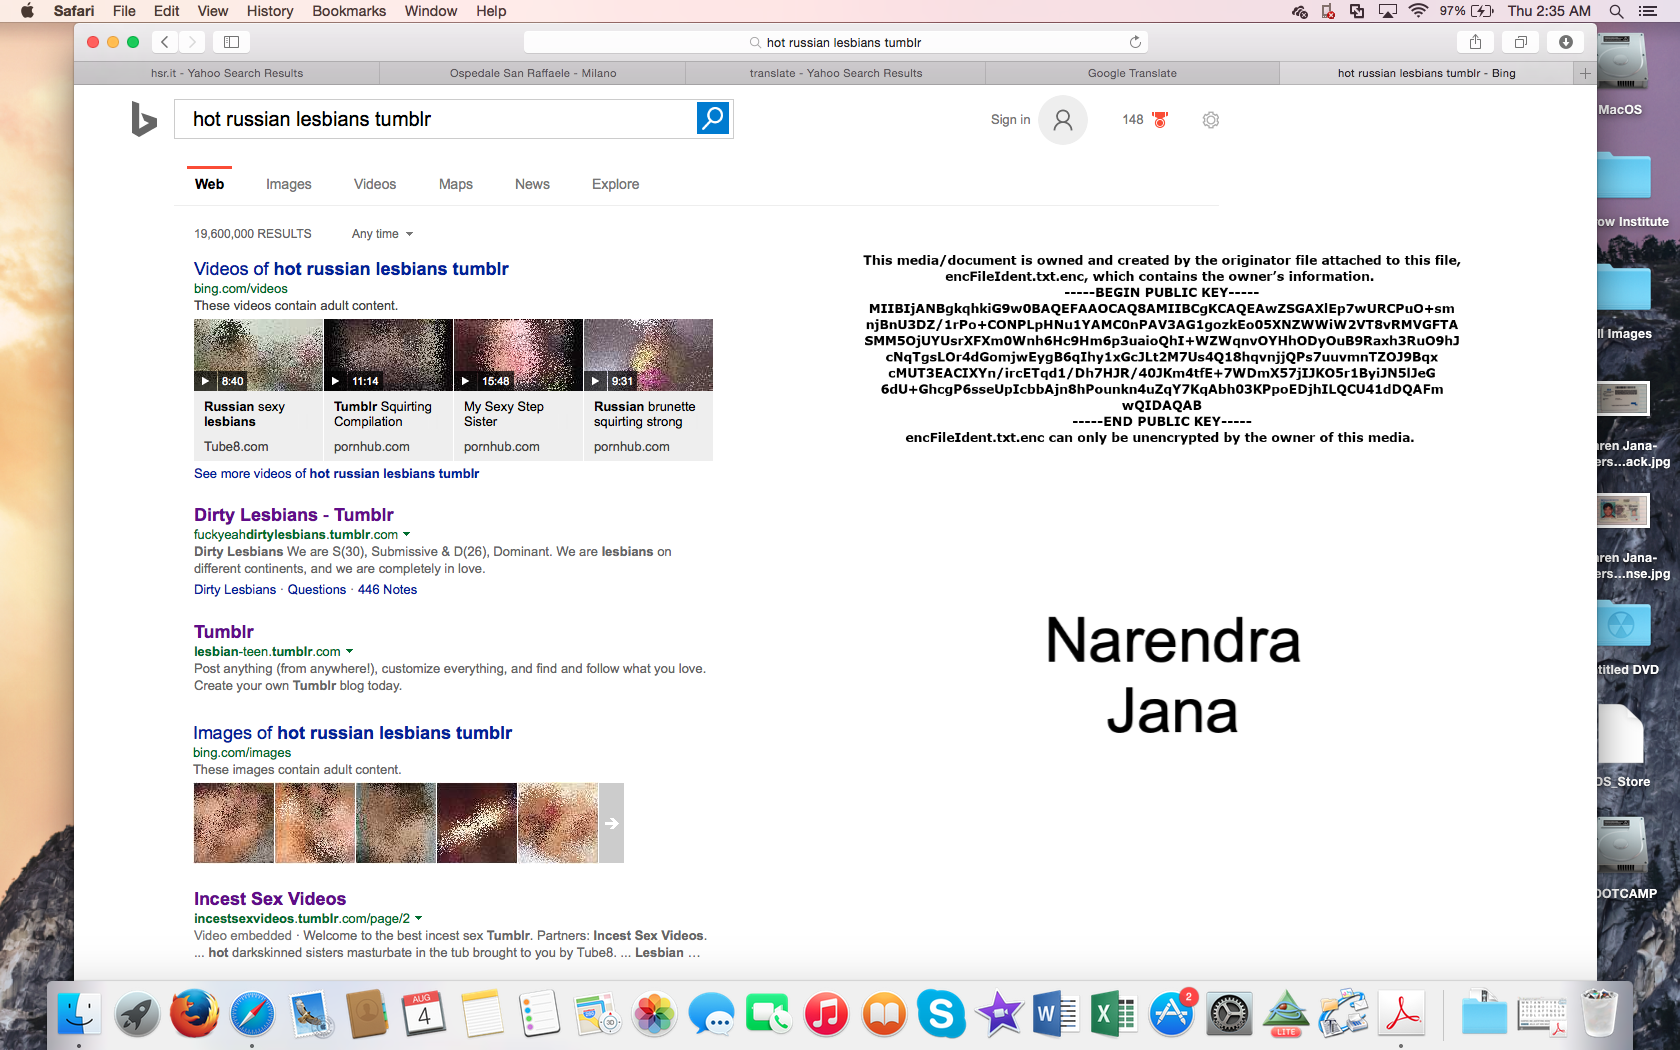
Task: Select the Videos search tab
Action: 375,184
